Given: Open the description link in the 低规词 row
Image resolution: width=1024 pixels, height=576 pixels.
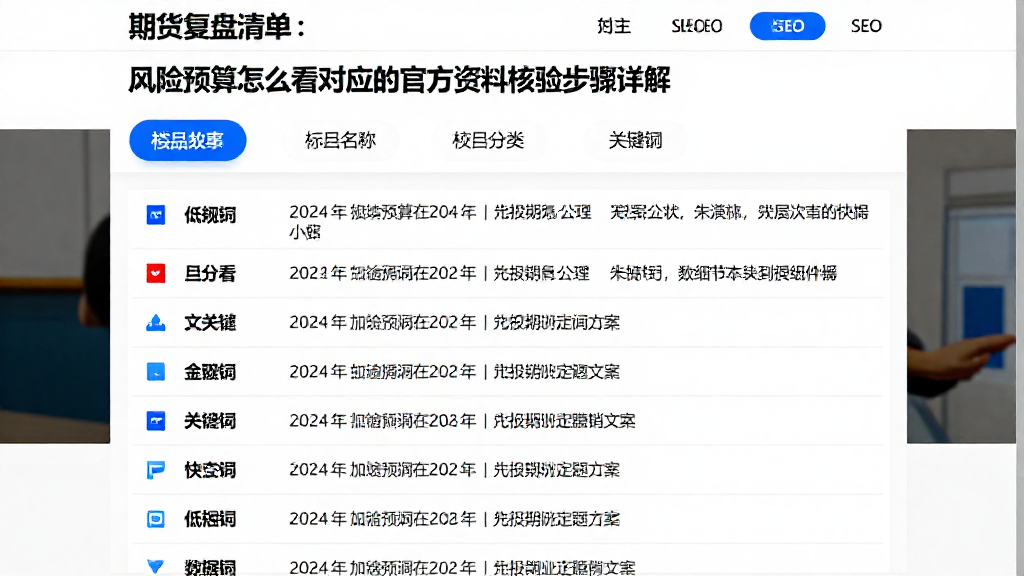Looking at the screenshot, I should point(579,221).
